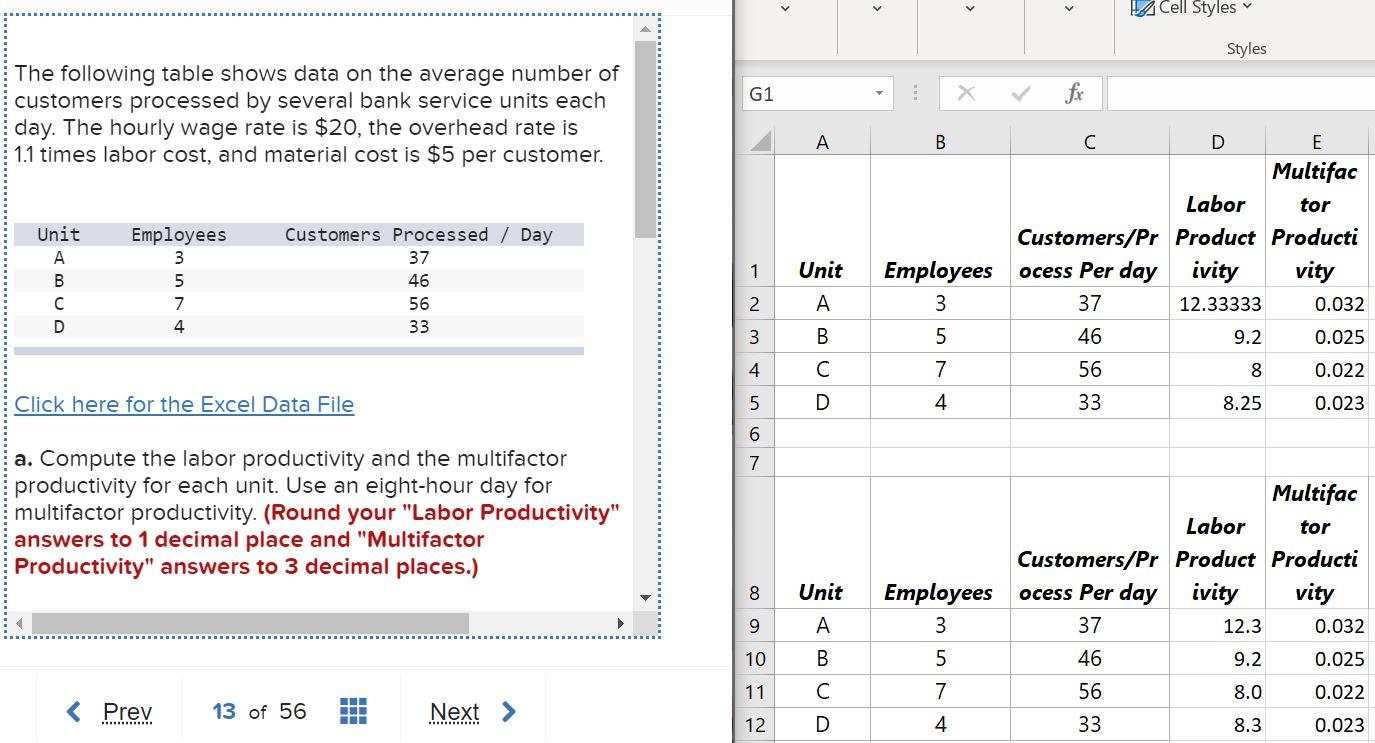Click cell containing 12.33333
This screenshot has height=743, width=1375.
coord(1217,304)
